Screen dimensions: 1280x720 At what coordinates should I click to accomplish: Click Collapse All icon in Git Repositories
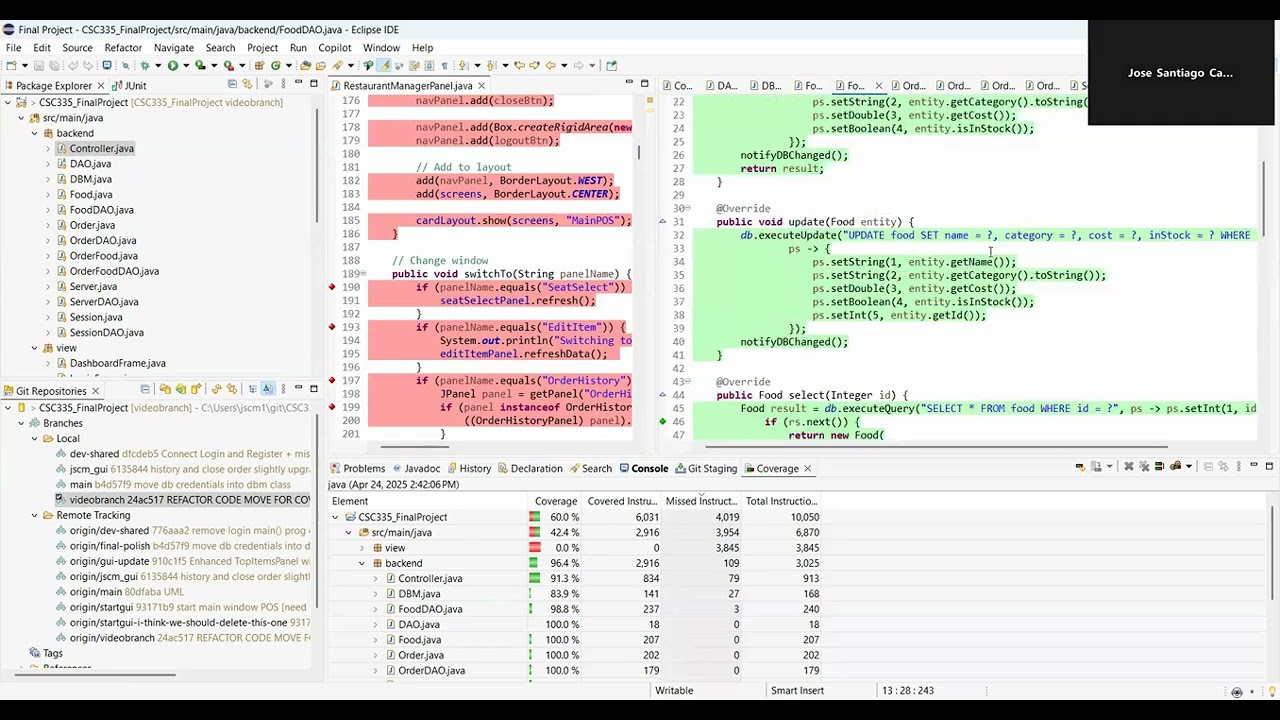coord(145,389)
